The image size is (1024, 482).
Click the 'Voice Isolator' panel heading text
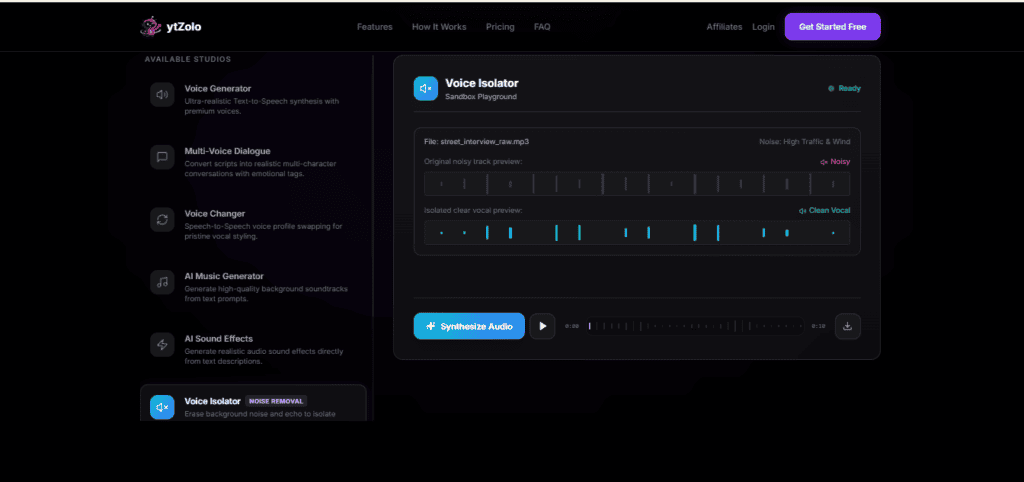click(482, 84)
